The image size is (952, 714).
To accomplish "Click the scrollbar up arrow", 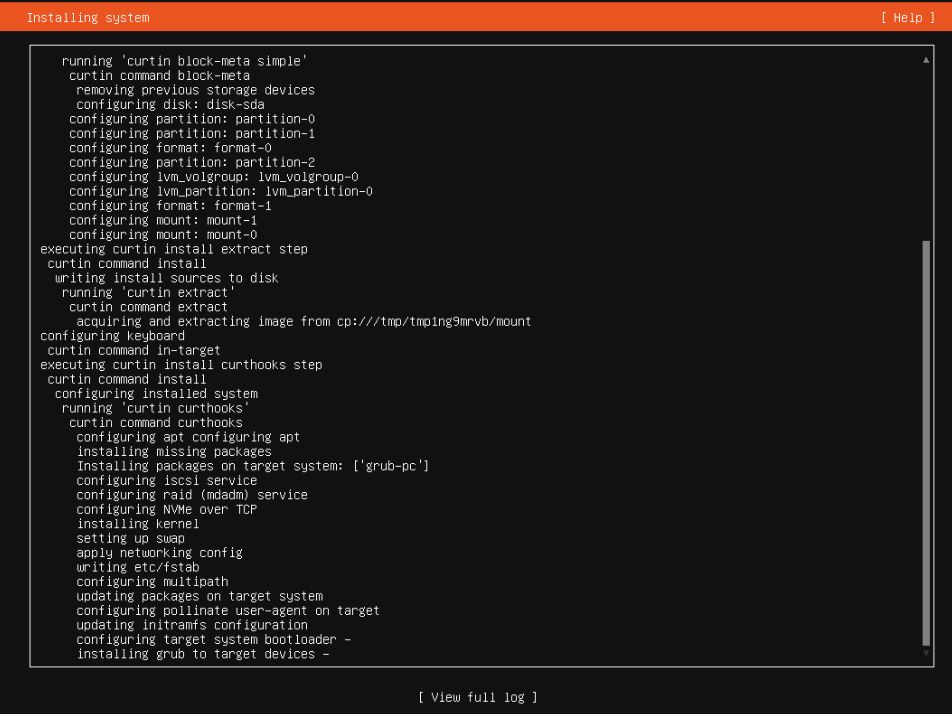I will [926, 60].
